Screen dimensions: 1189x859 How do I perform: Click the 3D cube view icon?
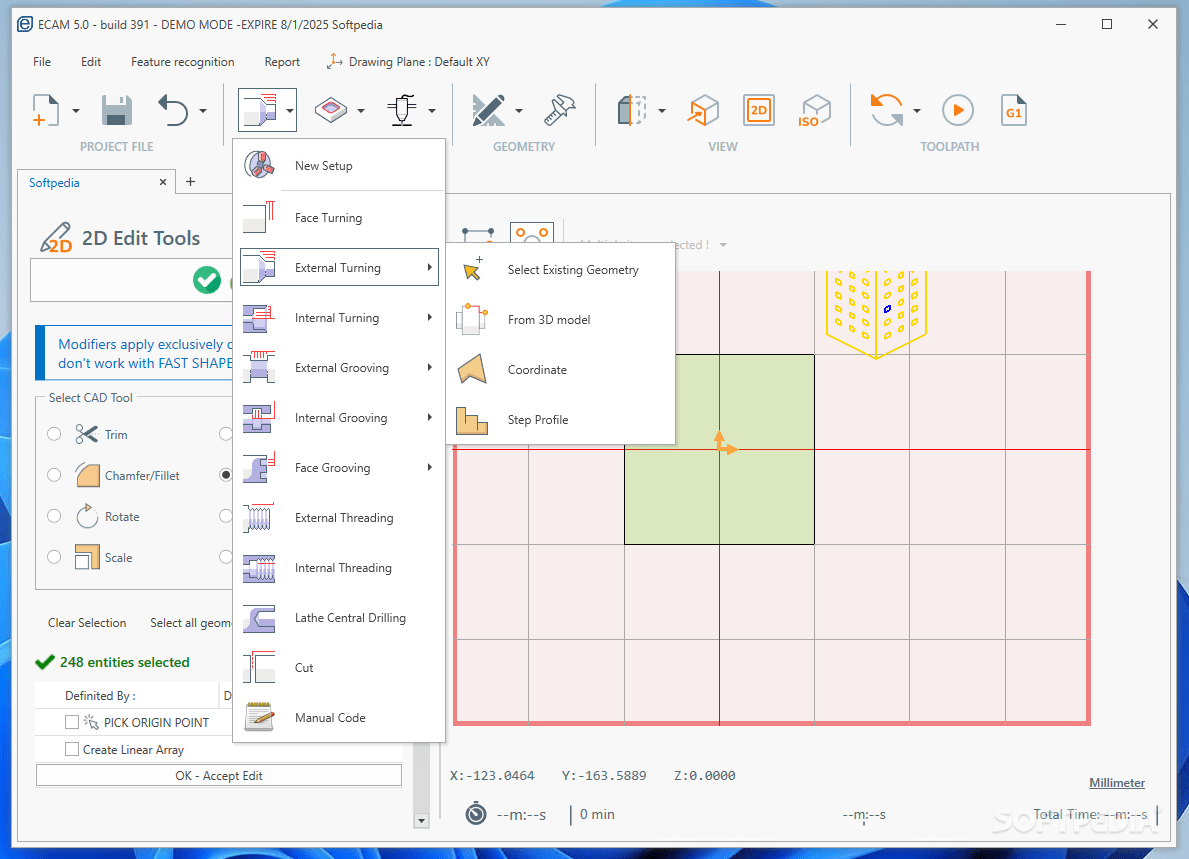[703, 111]
